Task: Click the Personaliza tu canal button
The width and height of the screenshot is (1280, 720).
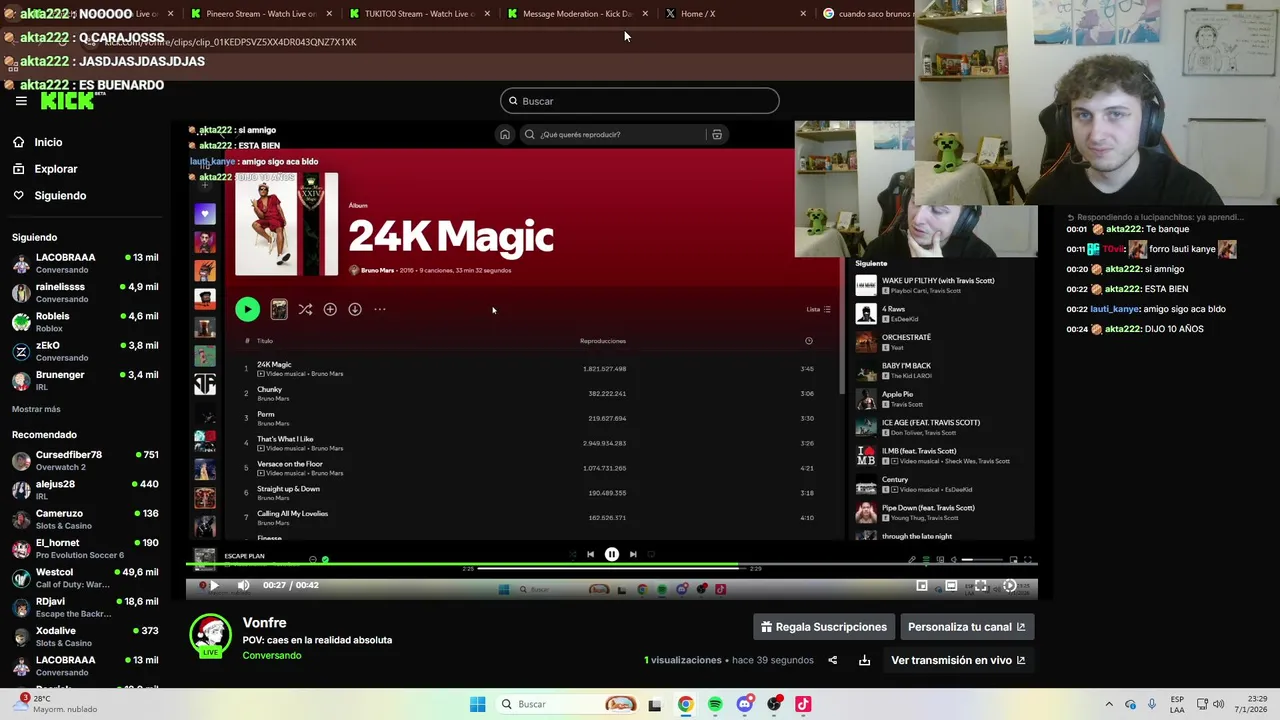Action: coord(966,627)
